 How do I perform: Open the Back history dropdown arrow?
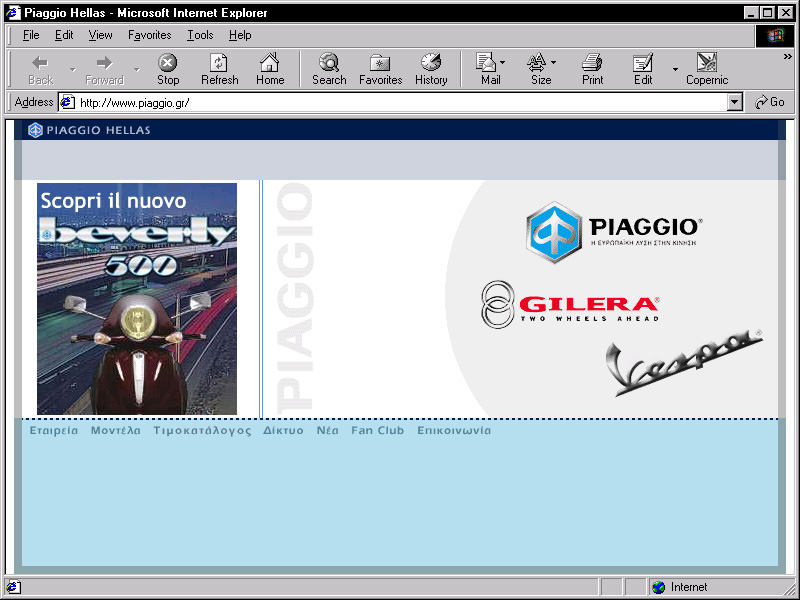tap(72, 69)
